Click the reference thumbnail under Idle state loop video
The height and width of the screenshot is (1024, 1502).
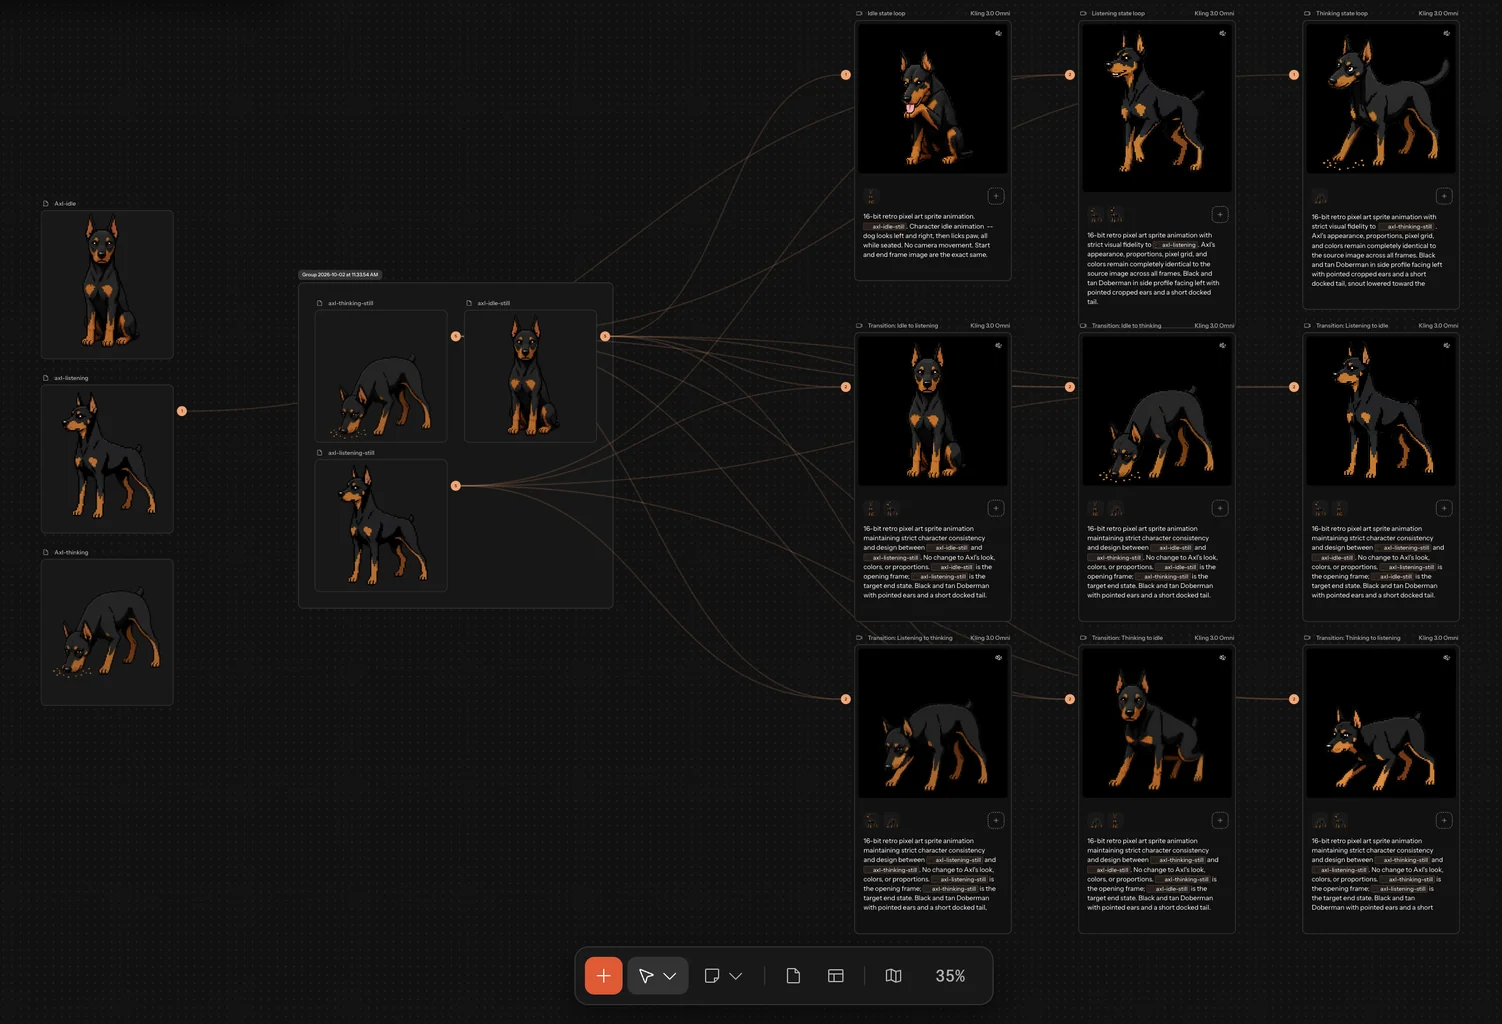pos(871,196)
